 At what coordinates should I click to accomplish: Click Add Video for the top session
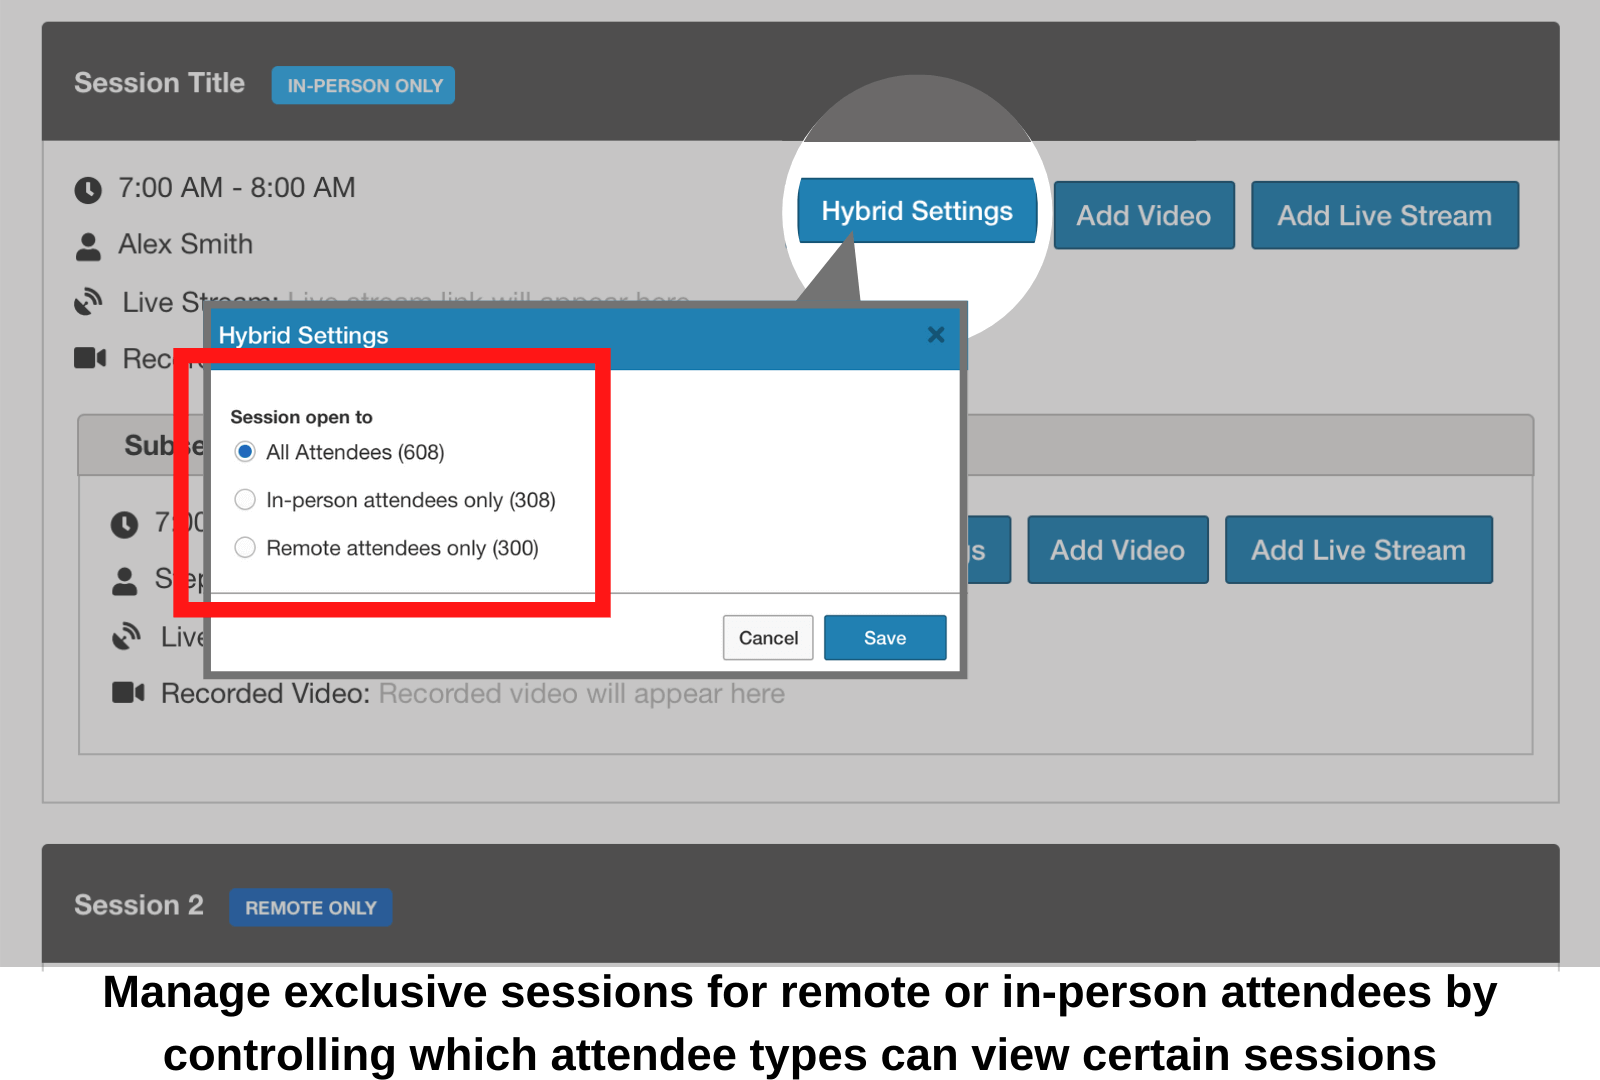point(1143,215)
